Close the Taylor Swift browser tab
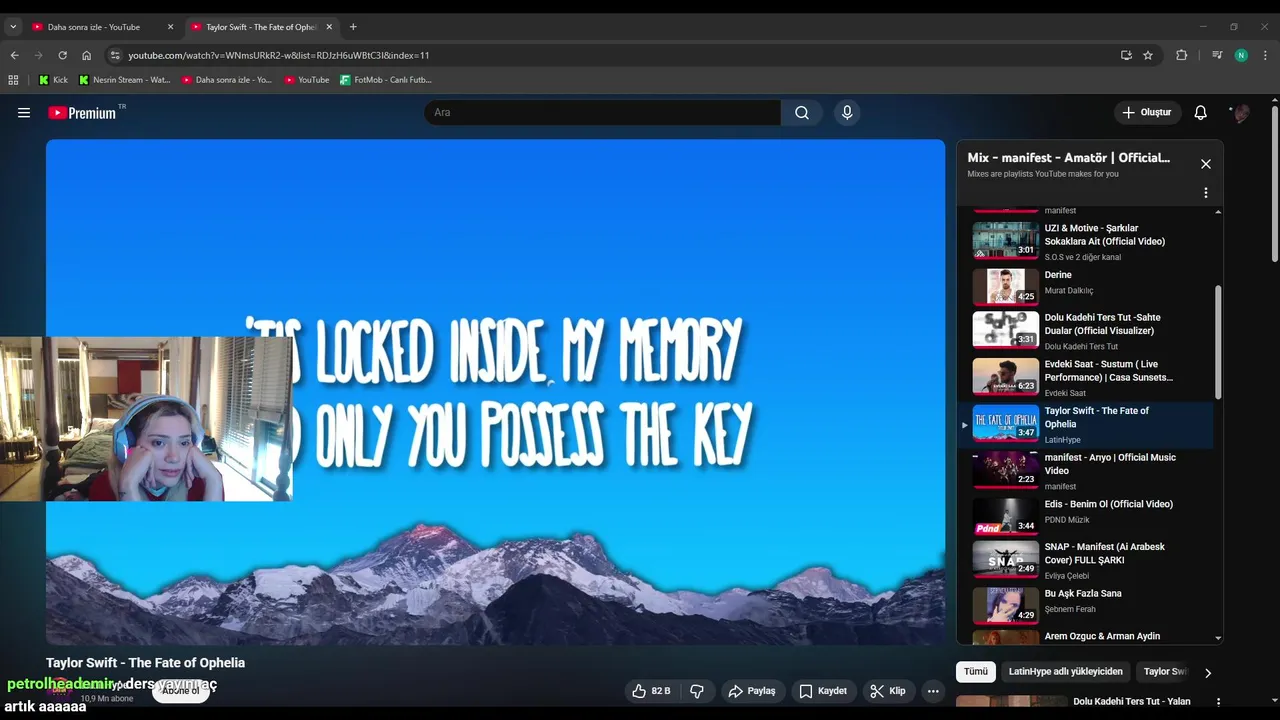1280x720 pixels. point(329,27)
